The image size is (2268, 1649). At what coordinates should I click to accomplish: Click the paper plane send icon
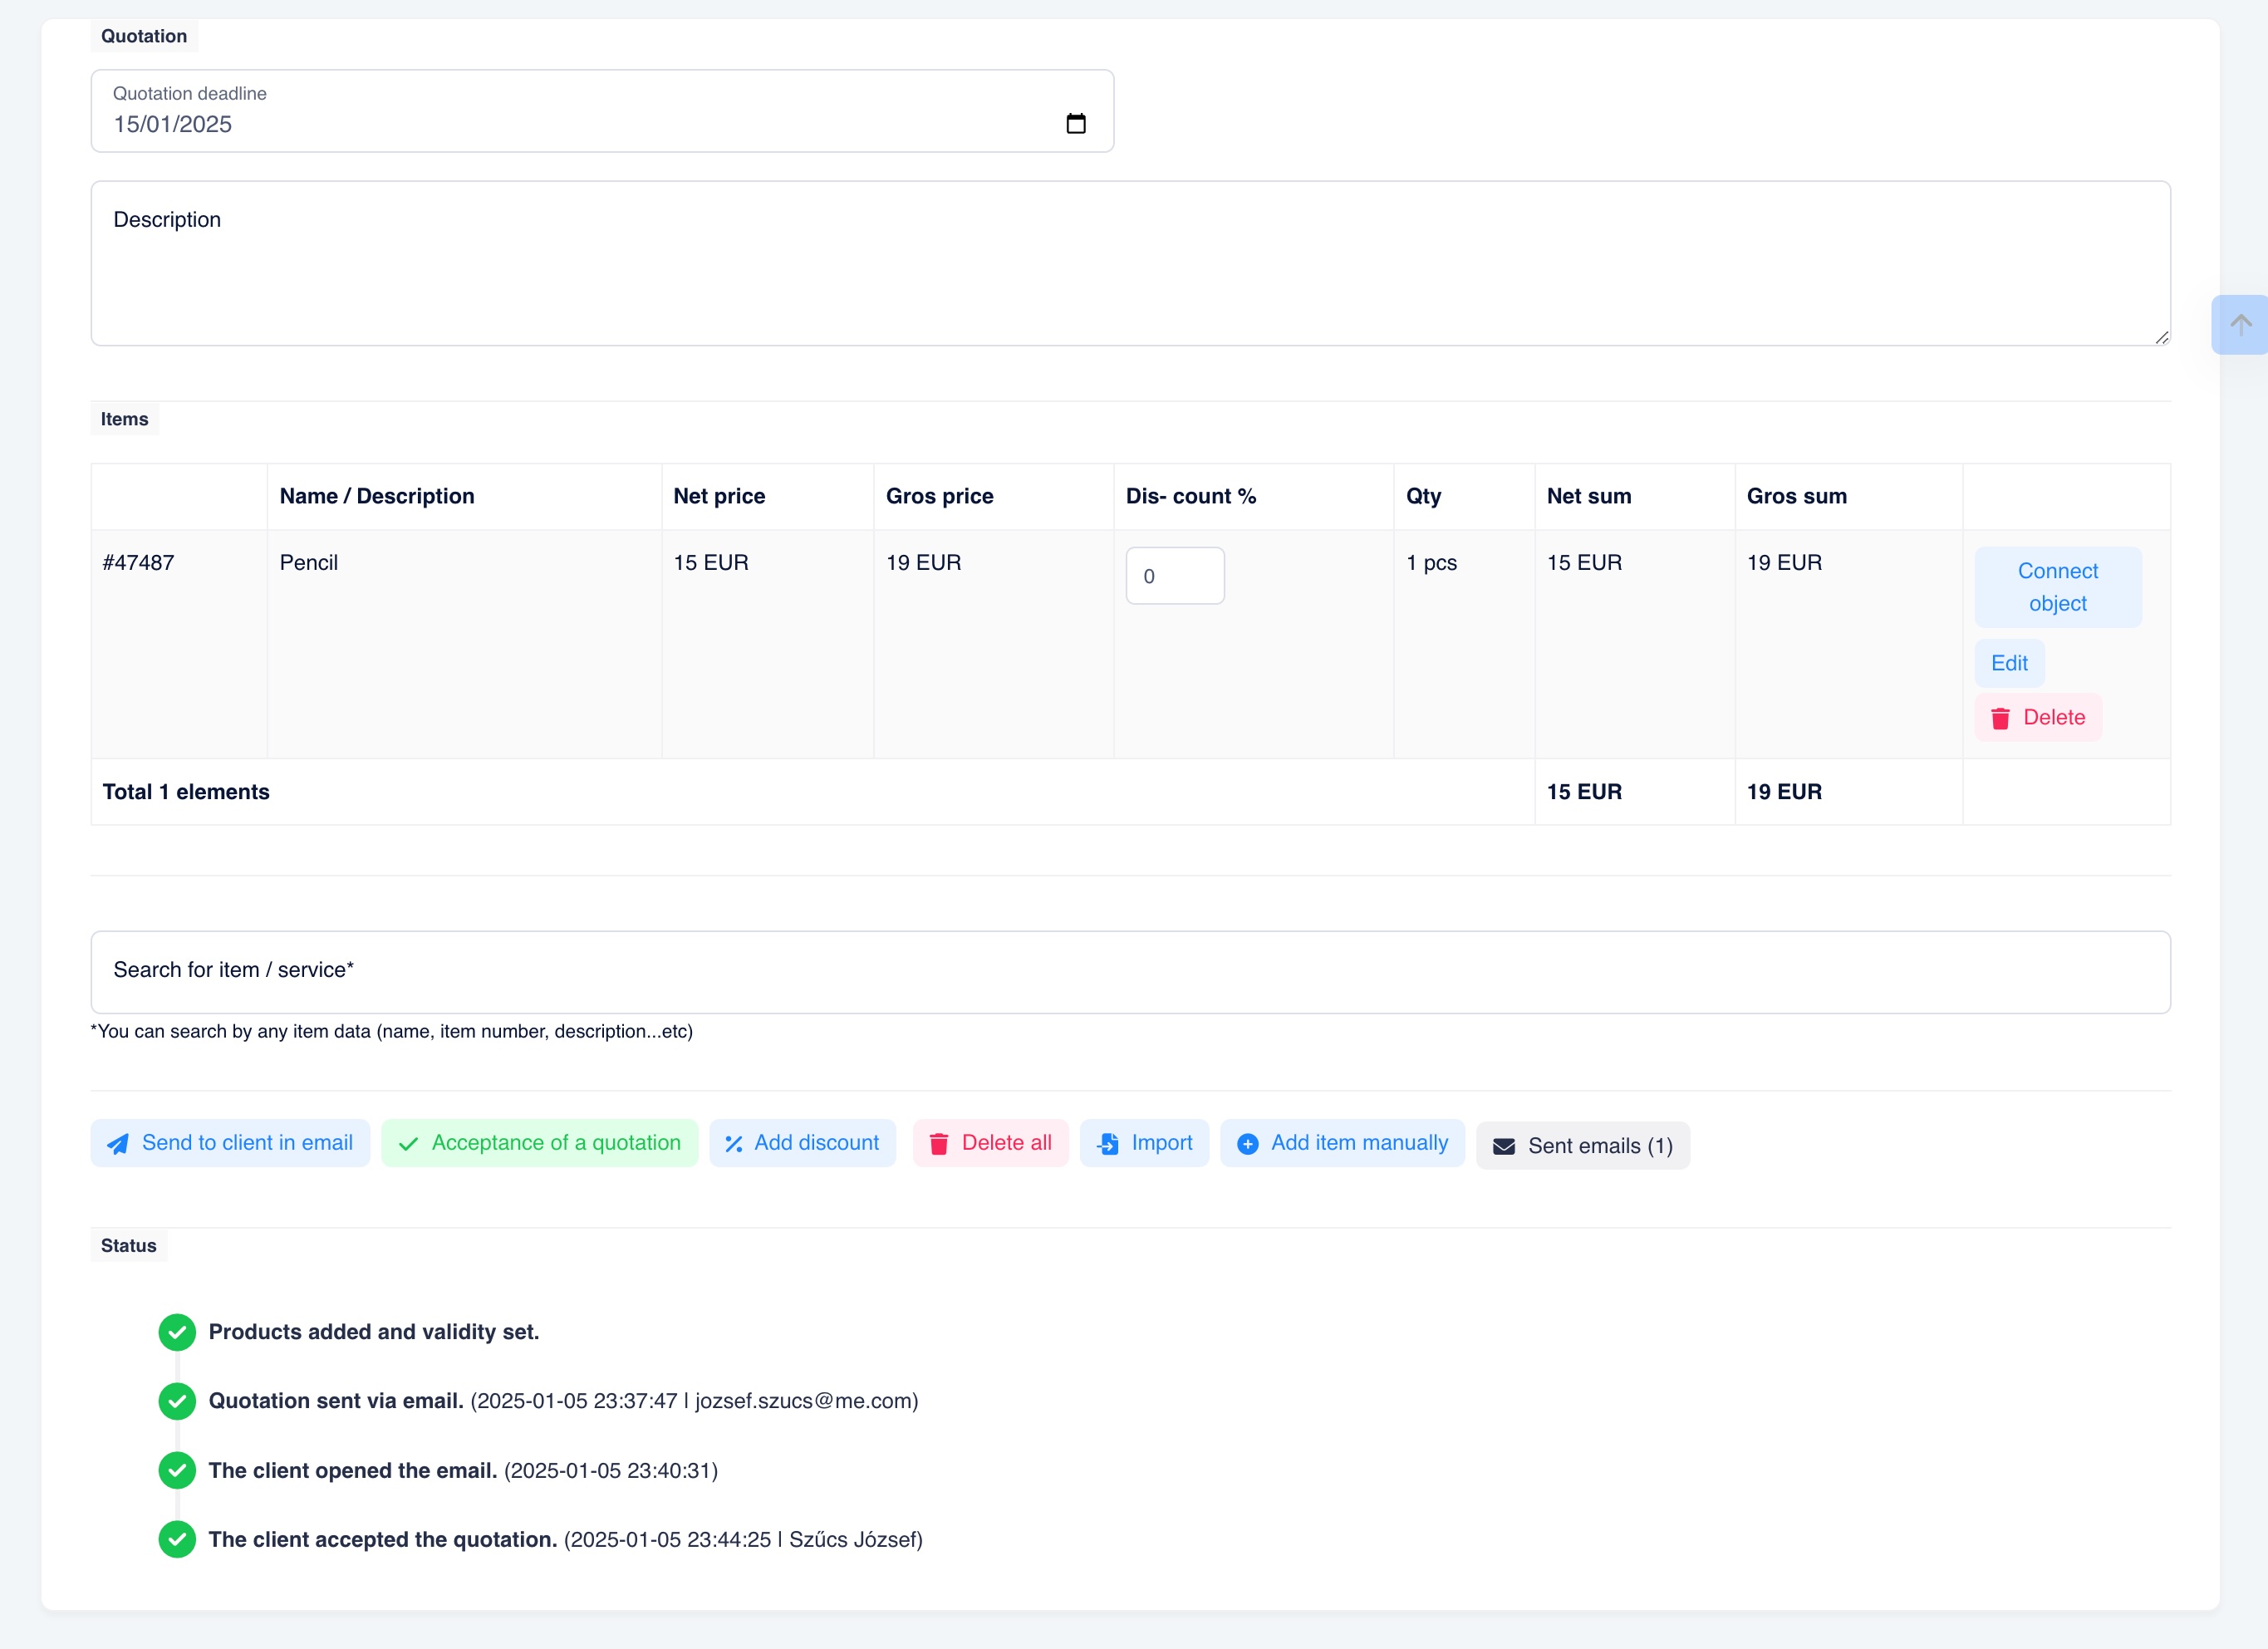118,1144
